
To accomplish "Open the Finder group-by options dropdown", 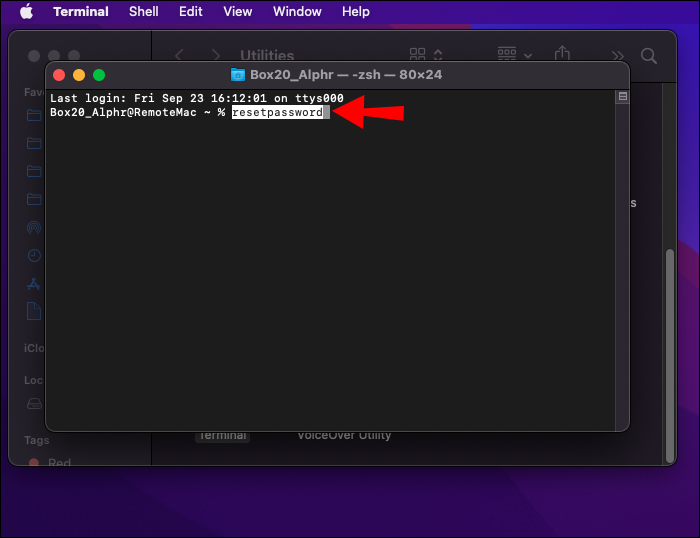I will point(514,54).
